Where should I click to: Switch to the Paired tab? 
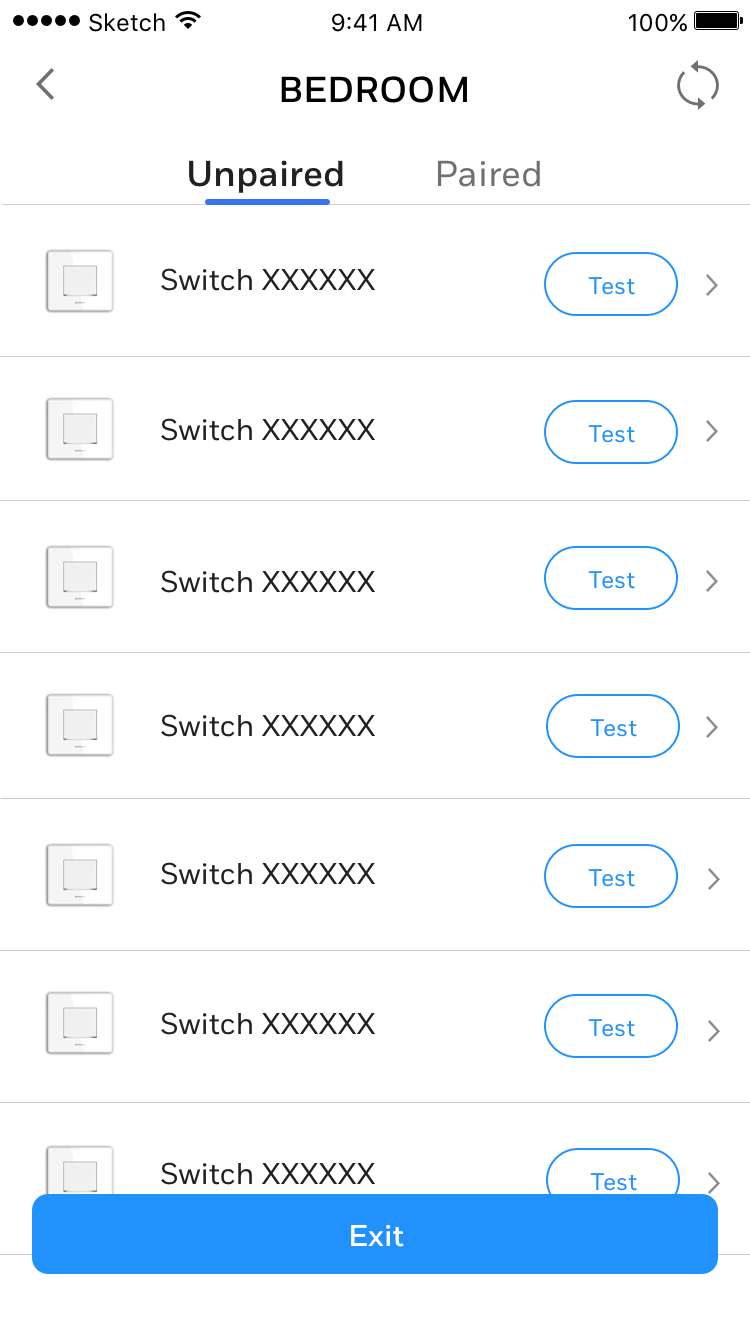(488, 175)
